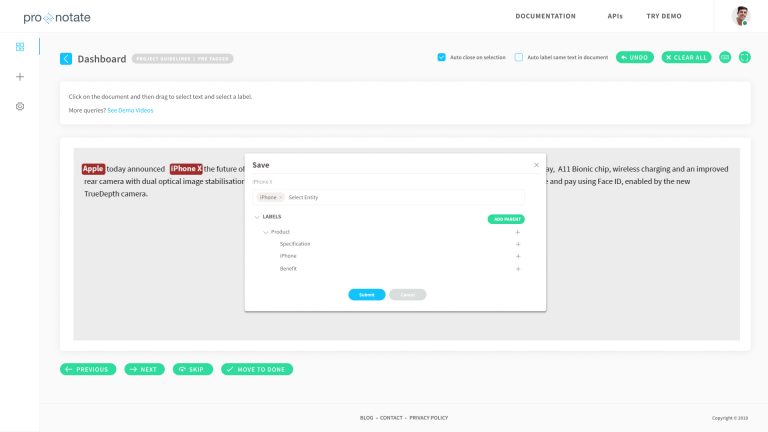768x432 pixels.
Task: Open the CONTACT footer link
Action: [x=391, y=418]
